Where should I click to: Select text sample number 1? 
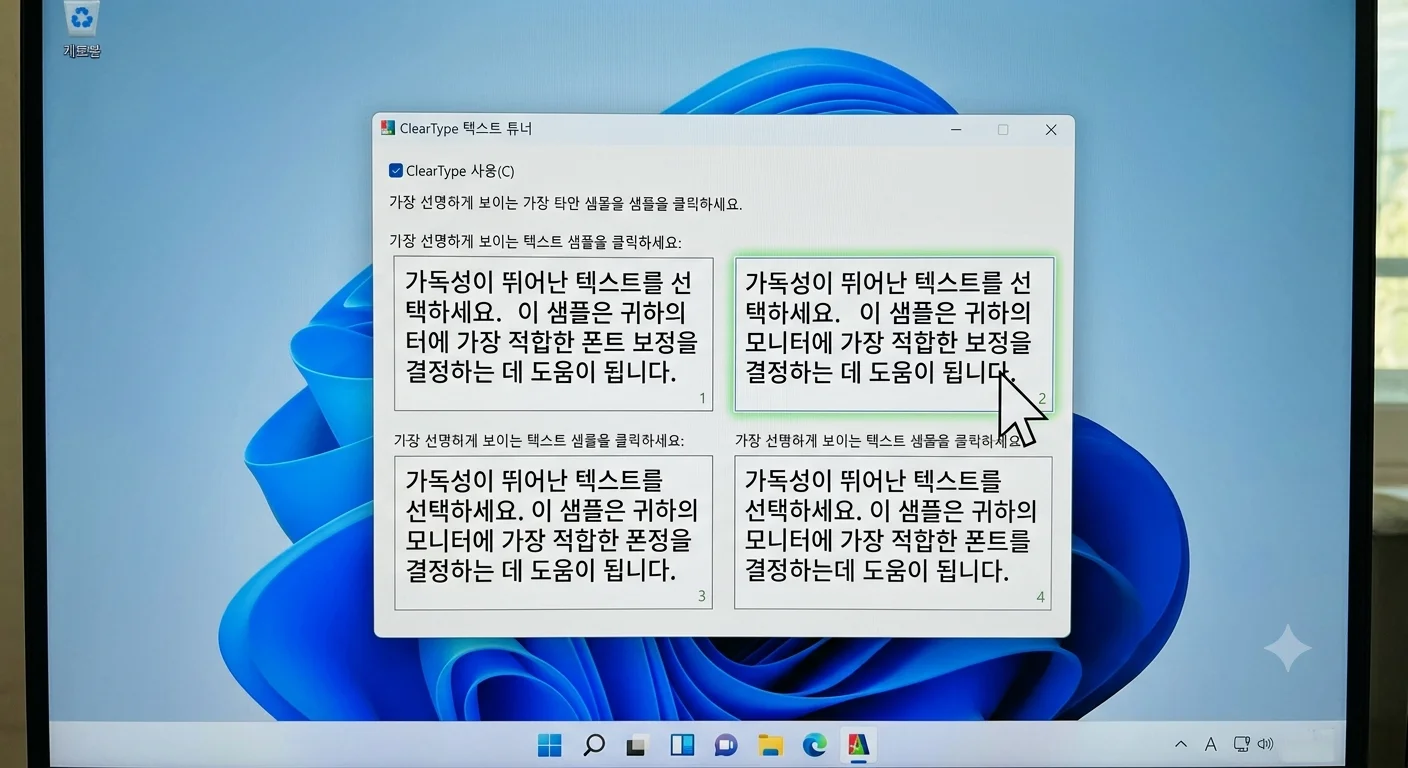tap(553, 334)
